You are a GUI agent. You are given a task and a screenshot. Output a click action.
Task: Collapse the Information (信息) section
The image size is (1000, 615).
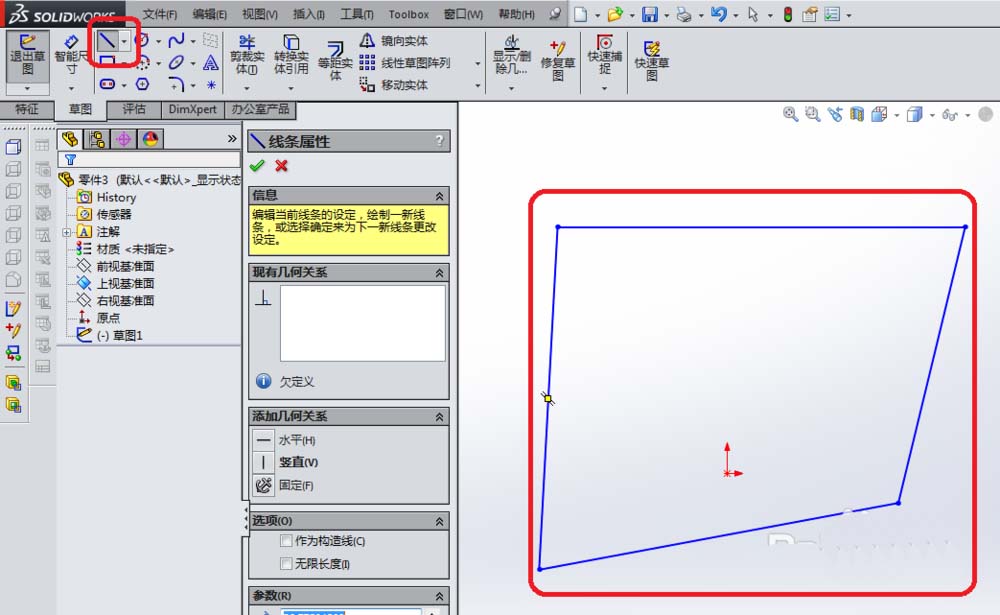[x=439, y=196]
